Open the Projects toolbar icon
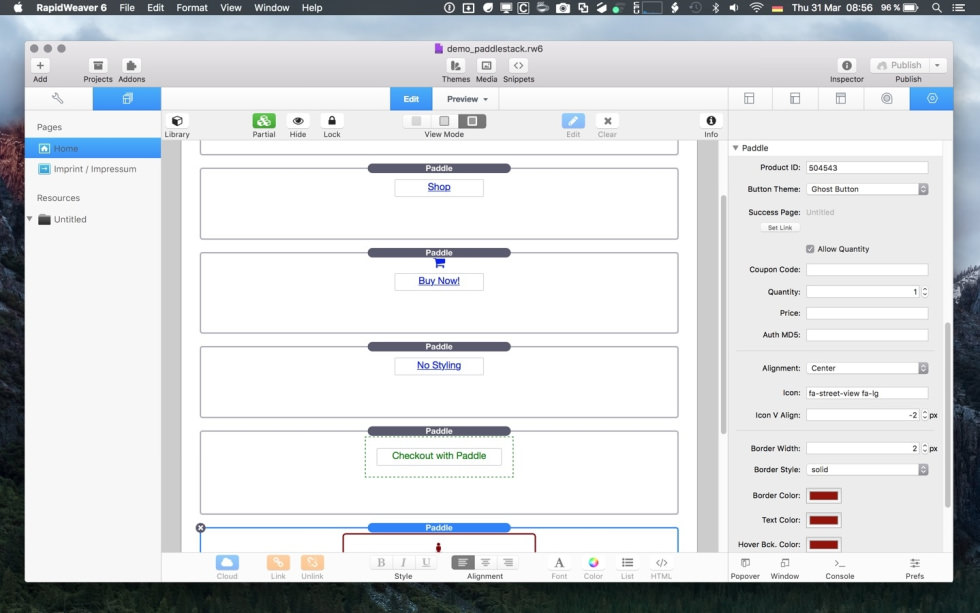Viewport: 980px width, 613px height. (x=98, y=66)
